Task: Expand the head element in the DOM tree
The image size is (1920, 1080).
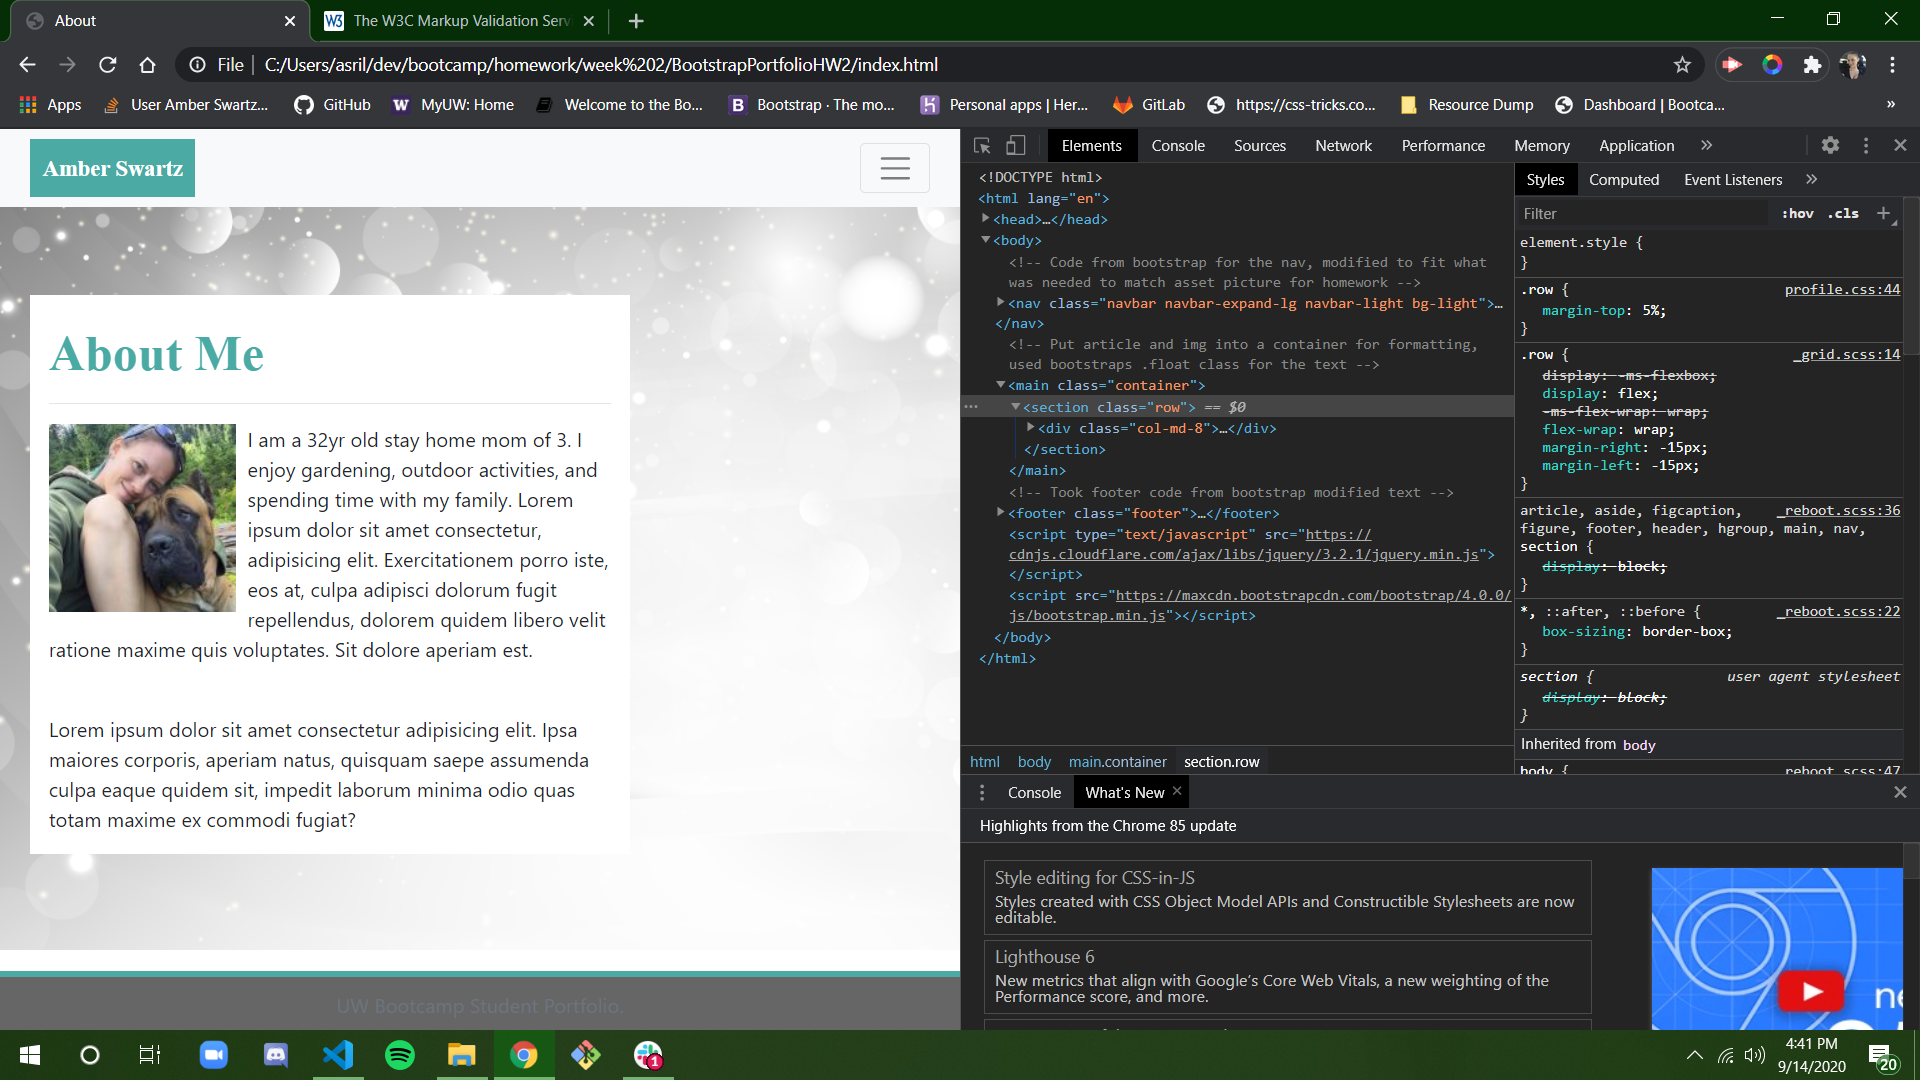Action: [x=986, y=219]
